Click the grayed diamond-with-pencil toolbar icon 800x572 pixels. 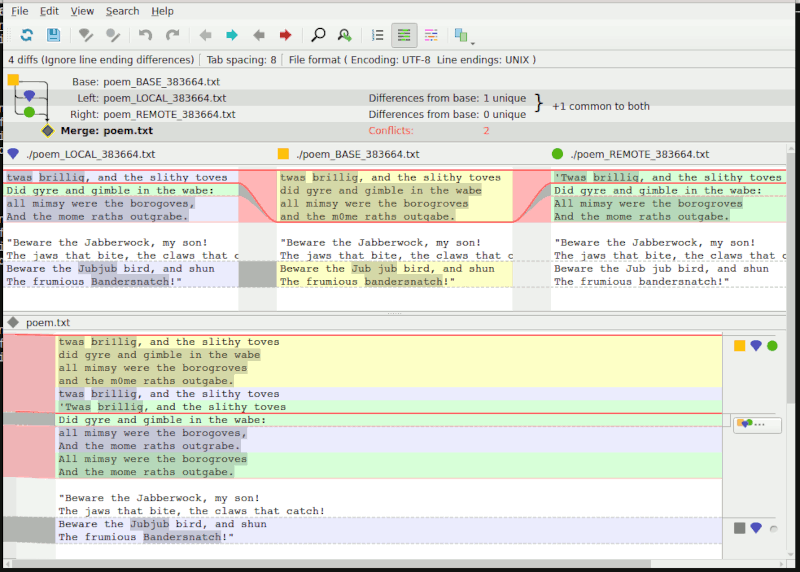coord(86,35)
